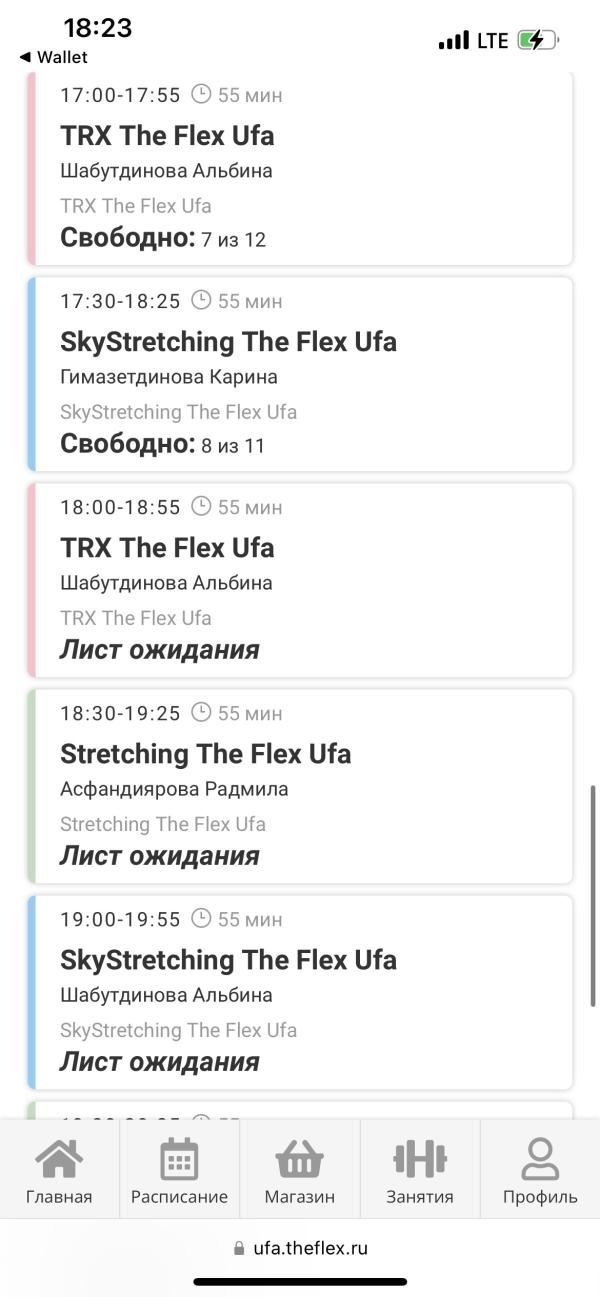
Task: Tap the clock icon on 17:30-18:25 class
Action: 201,300
